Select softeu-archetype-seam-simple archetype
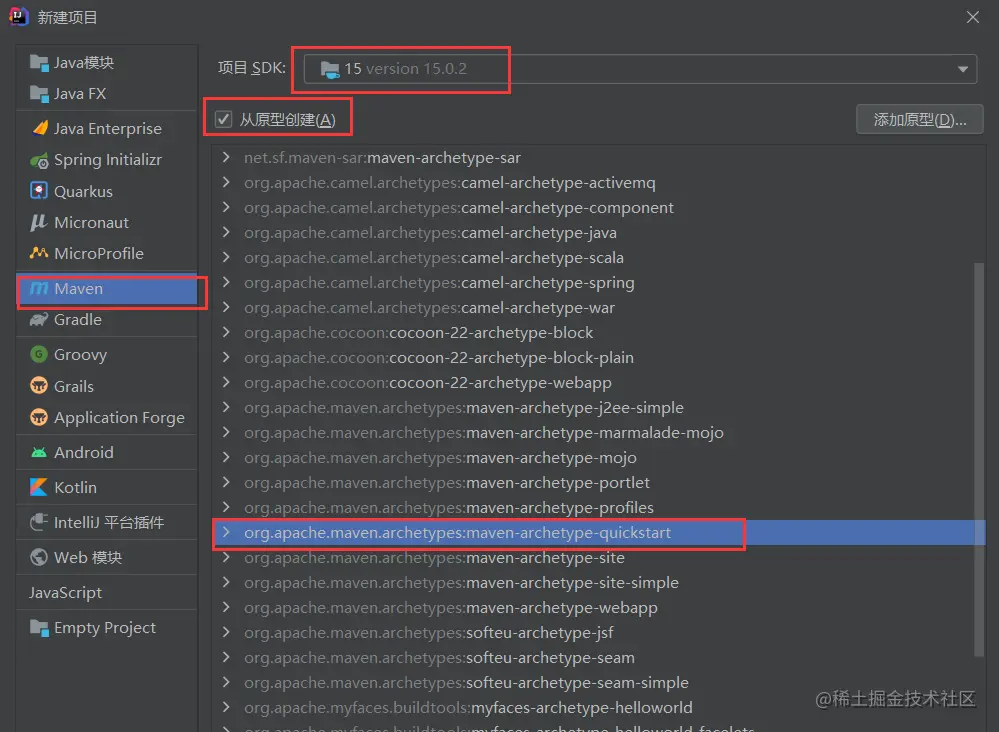Image resolution: width=999 pixels, height=732 pixels. pos(599,682)
